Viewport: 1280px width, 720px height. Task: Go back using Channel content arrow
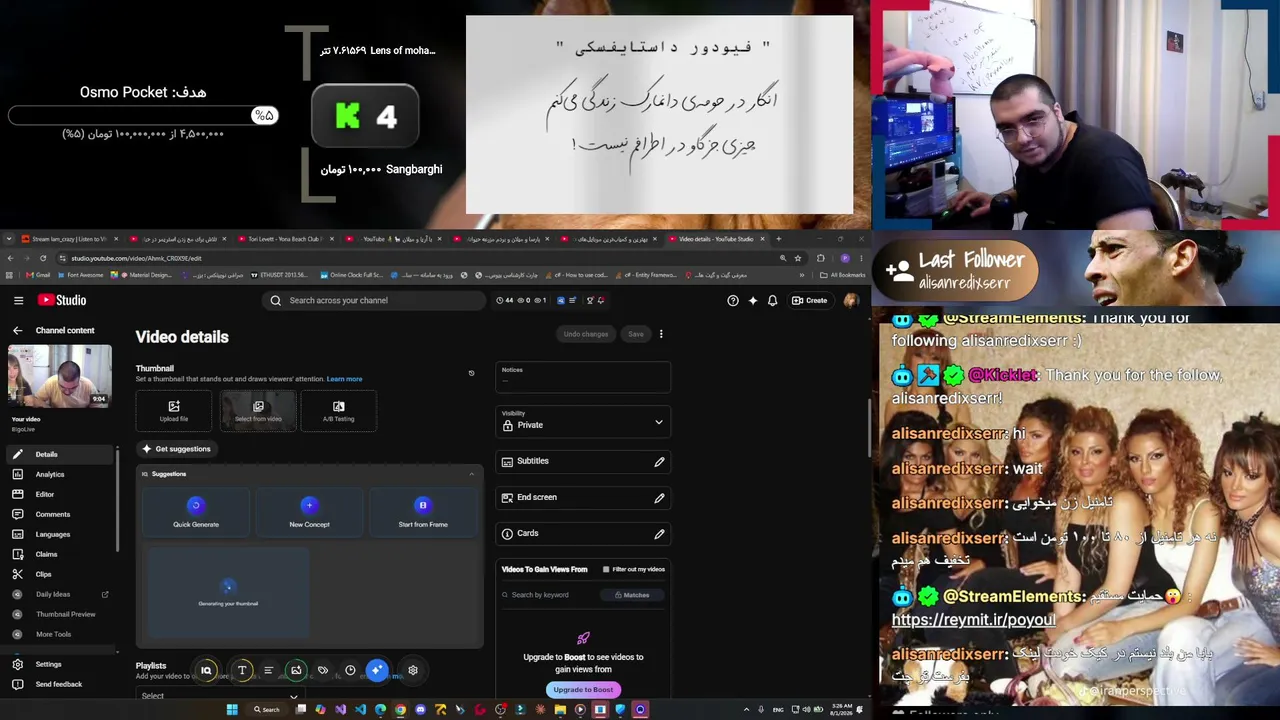pos(17,330)
